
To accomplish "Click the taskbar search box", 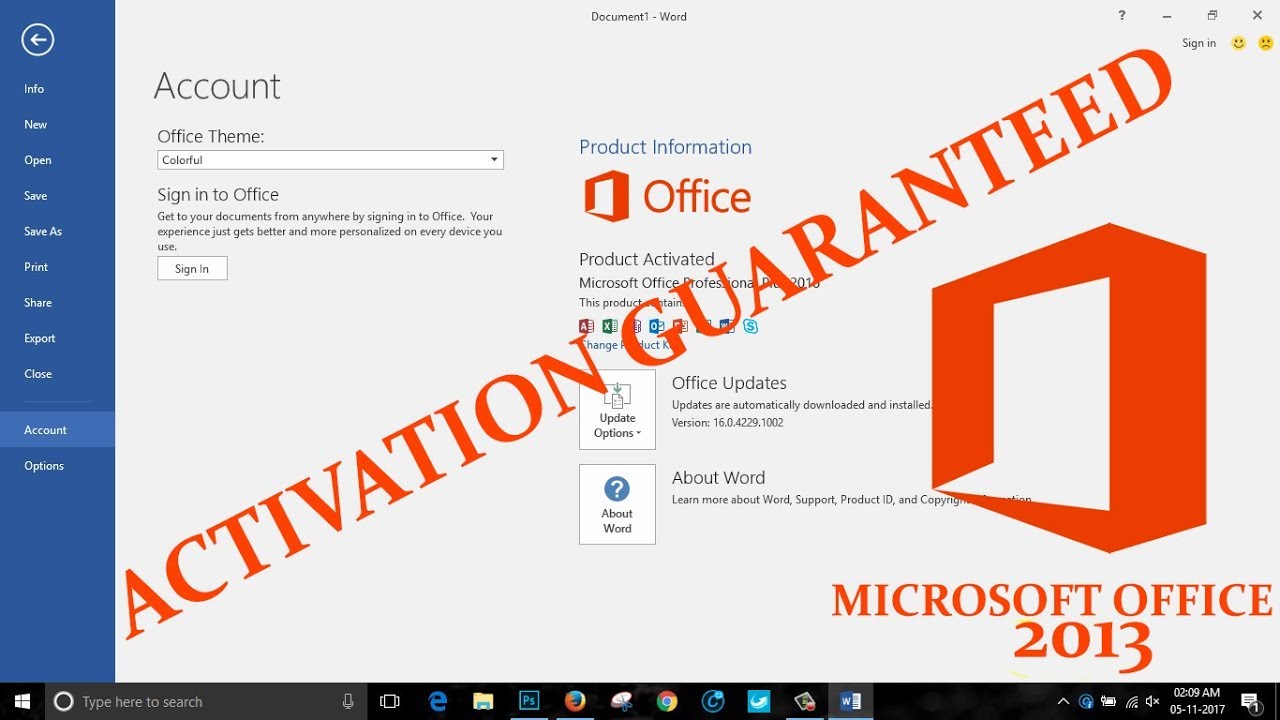I will (205, 701).
